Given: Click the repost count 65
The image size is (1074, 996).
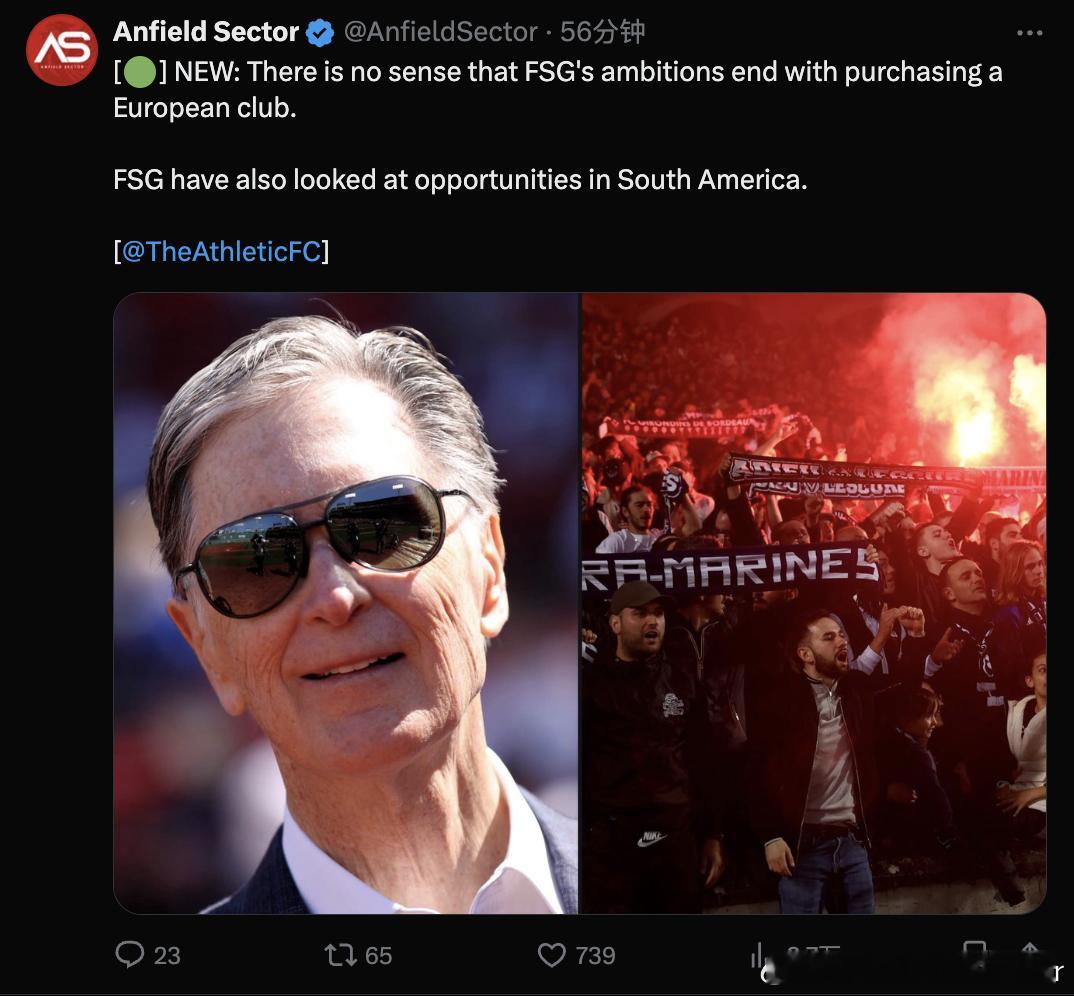Looking at the screenshot, I should pyautogui.click(x=378, y=956).
